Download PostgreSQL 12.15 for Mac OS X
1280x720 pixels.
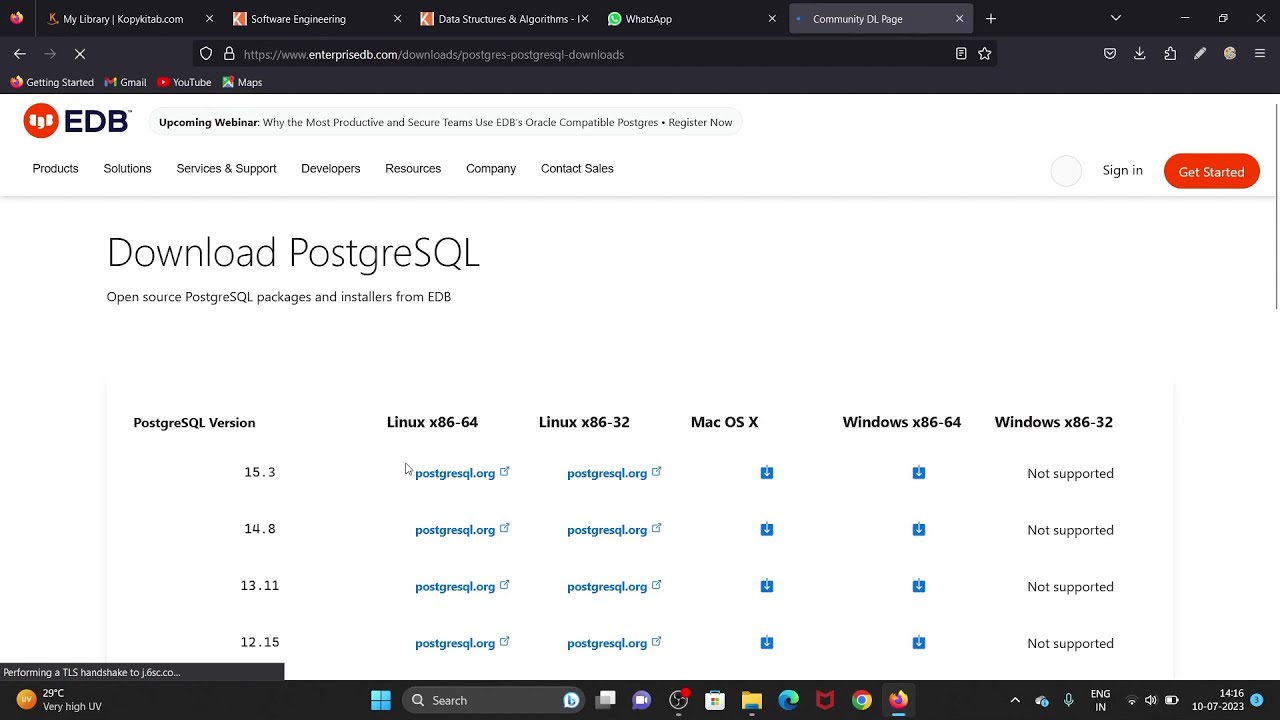[x=767, y=643]
